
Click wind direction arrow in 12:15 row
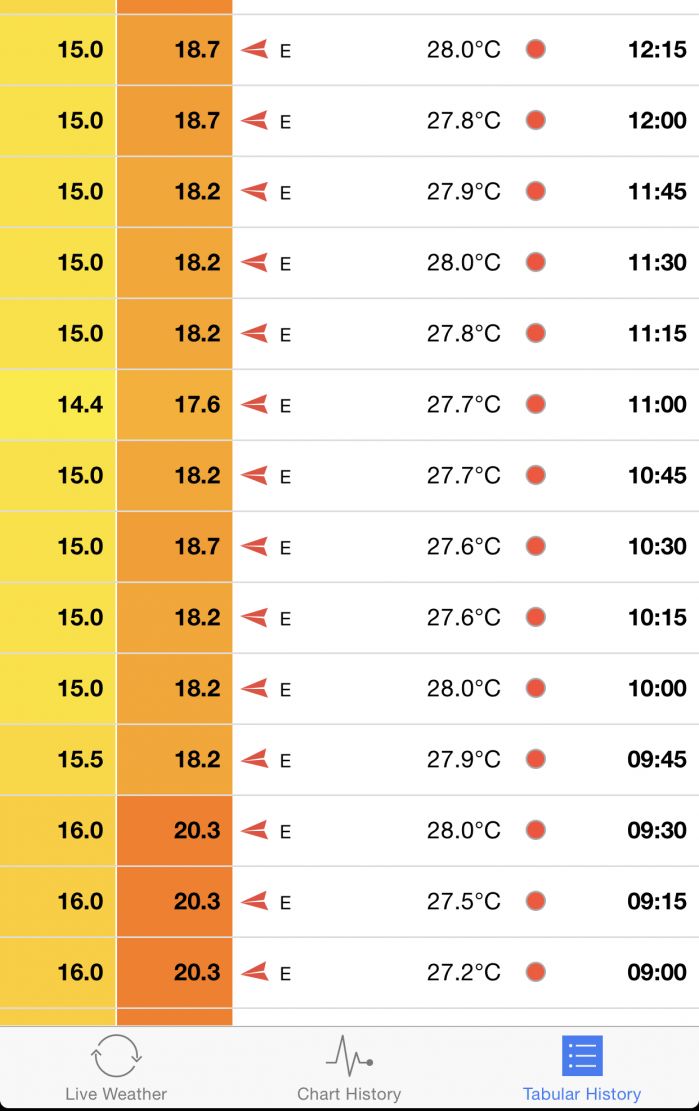click(x=255, y=49)
